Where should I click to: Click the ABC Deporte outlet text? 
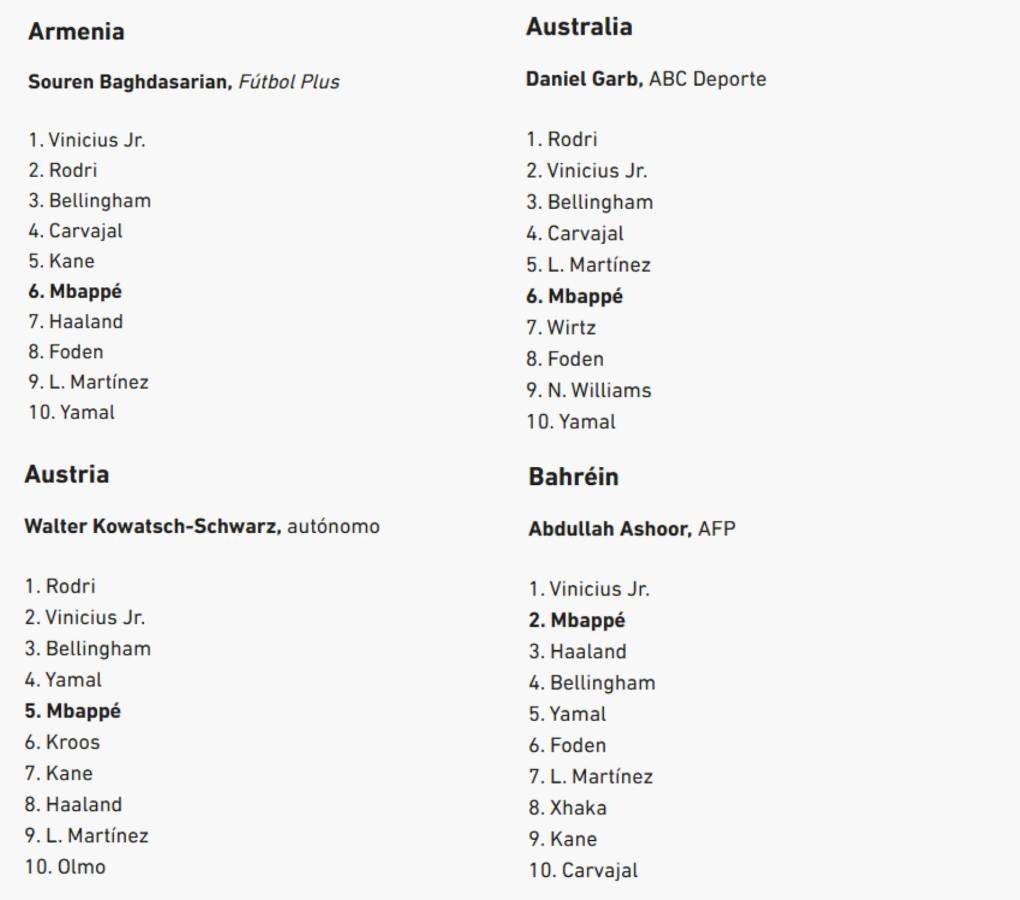707,78
